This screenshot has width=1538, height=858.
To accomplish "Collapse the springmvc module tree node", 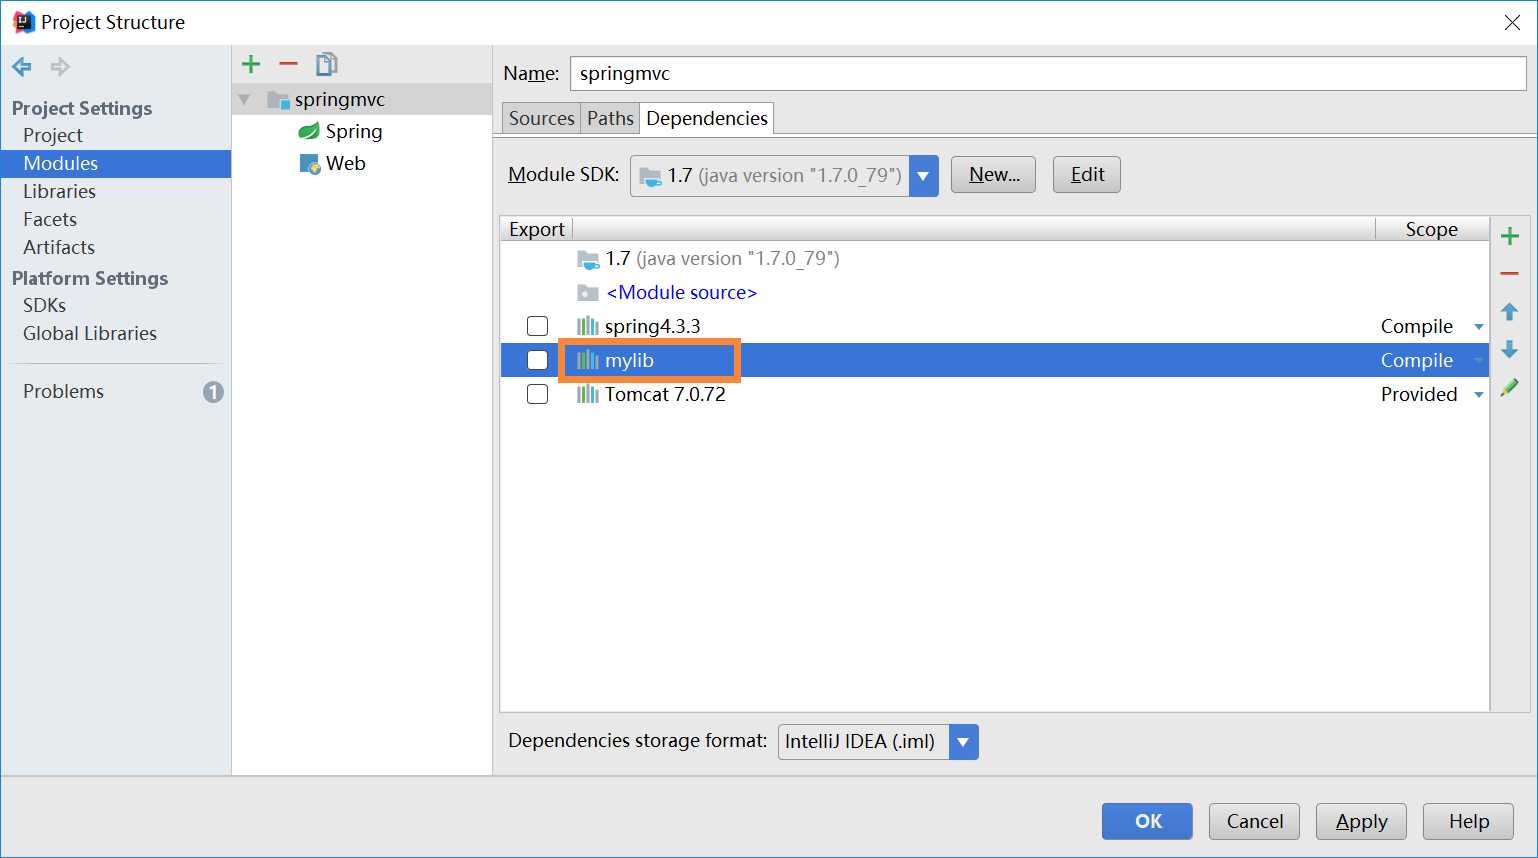I will point(244,99).
